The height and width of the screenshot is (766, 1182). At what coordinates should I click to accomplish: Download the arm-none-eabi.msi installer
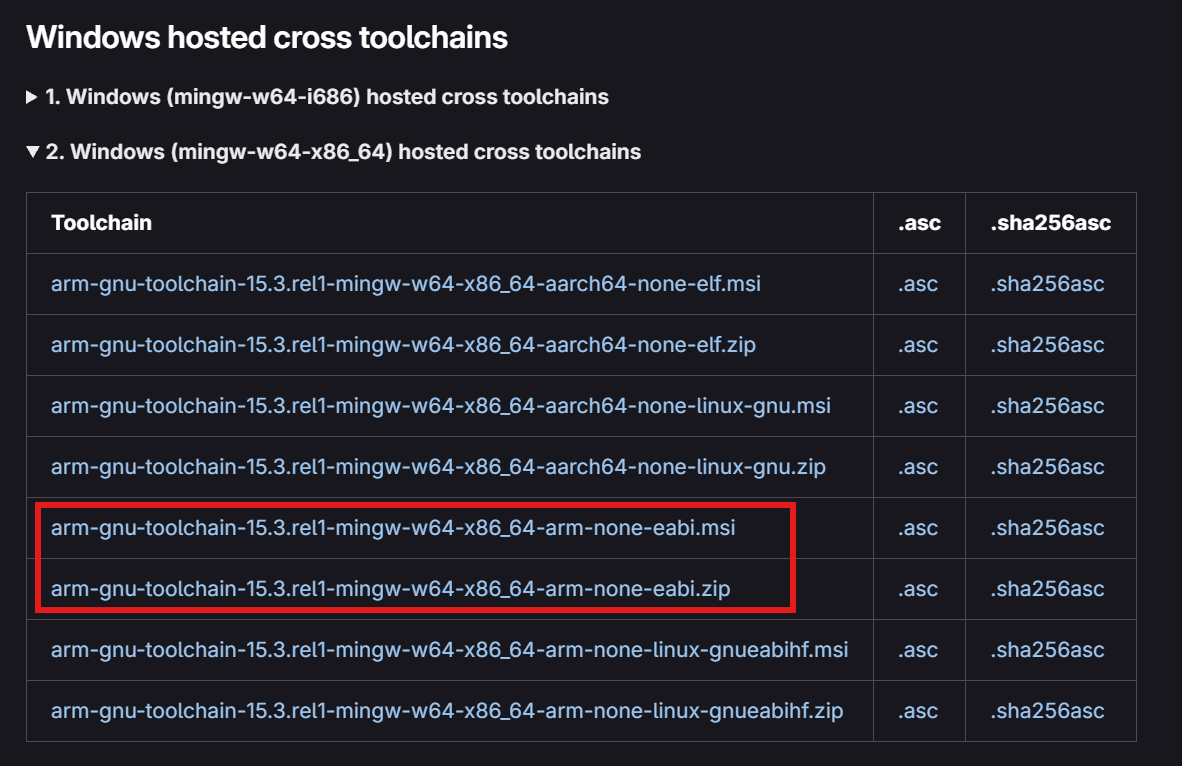coord(393,528)
